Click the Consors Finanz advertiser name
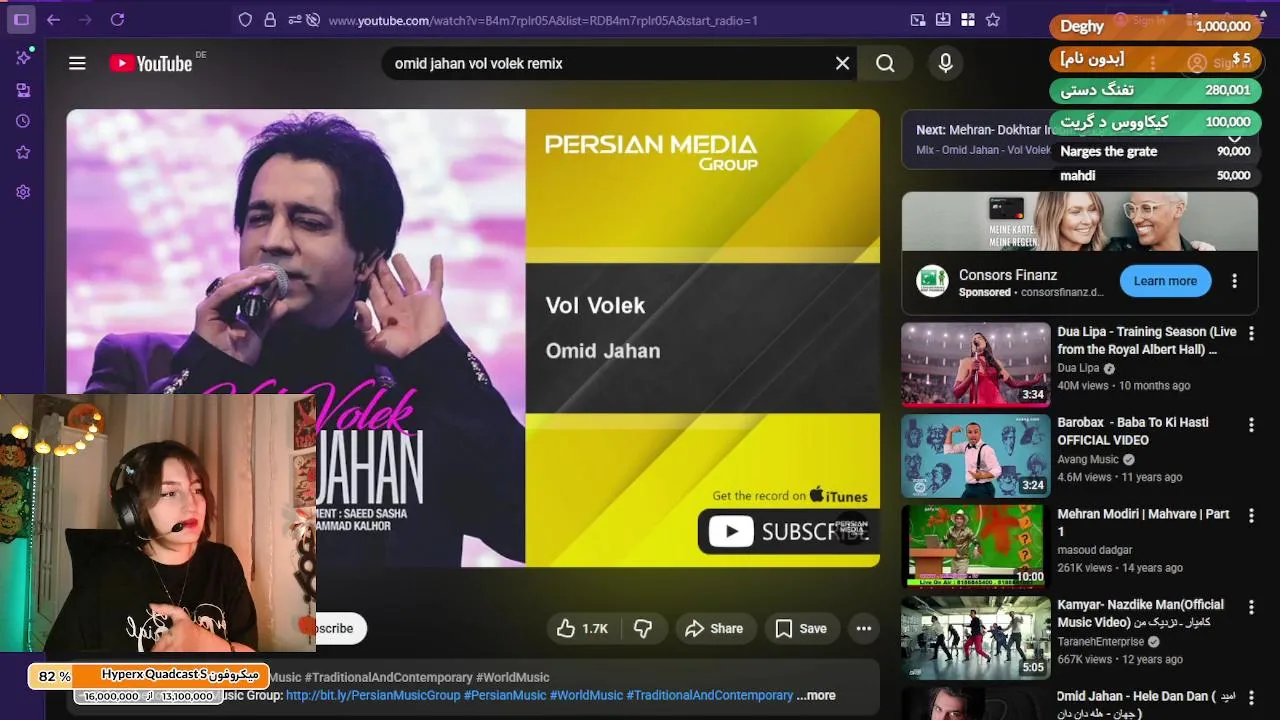1280x720 pixels. (x=1008, y=275)
